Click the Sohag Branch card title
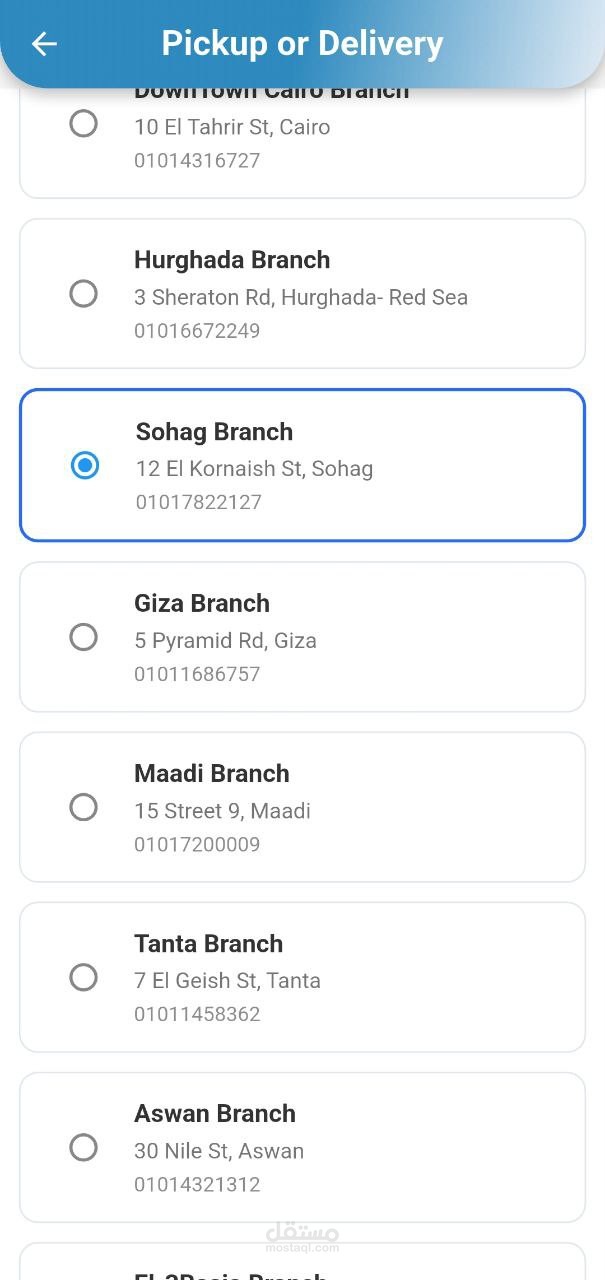This screenshot has height=1280, width=605. [214, 432]
